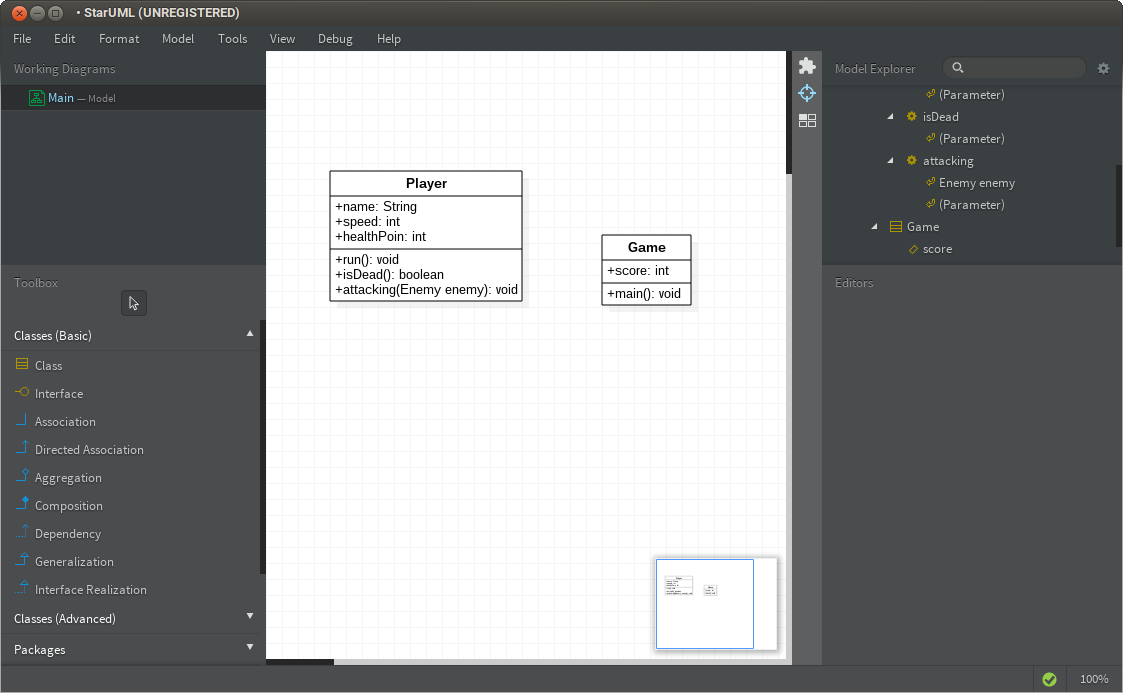Click the crosshair focus icon beside the canvas
This screenshot has height=693, width=1123.
pos(807,92)
